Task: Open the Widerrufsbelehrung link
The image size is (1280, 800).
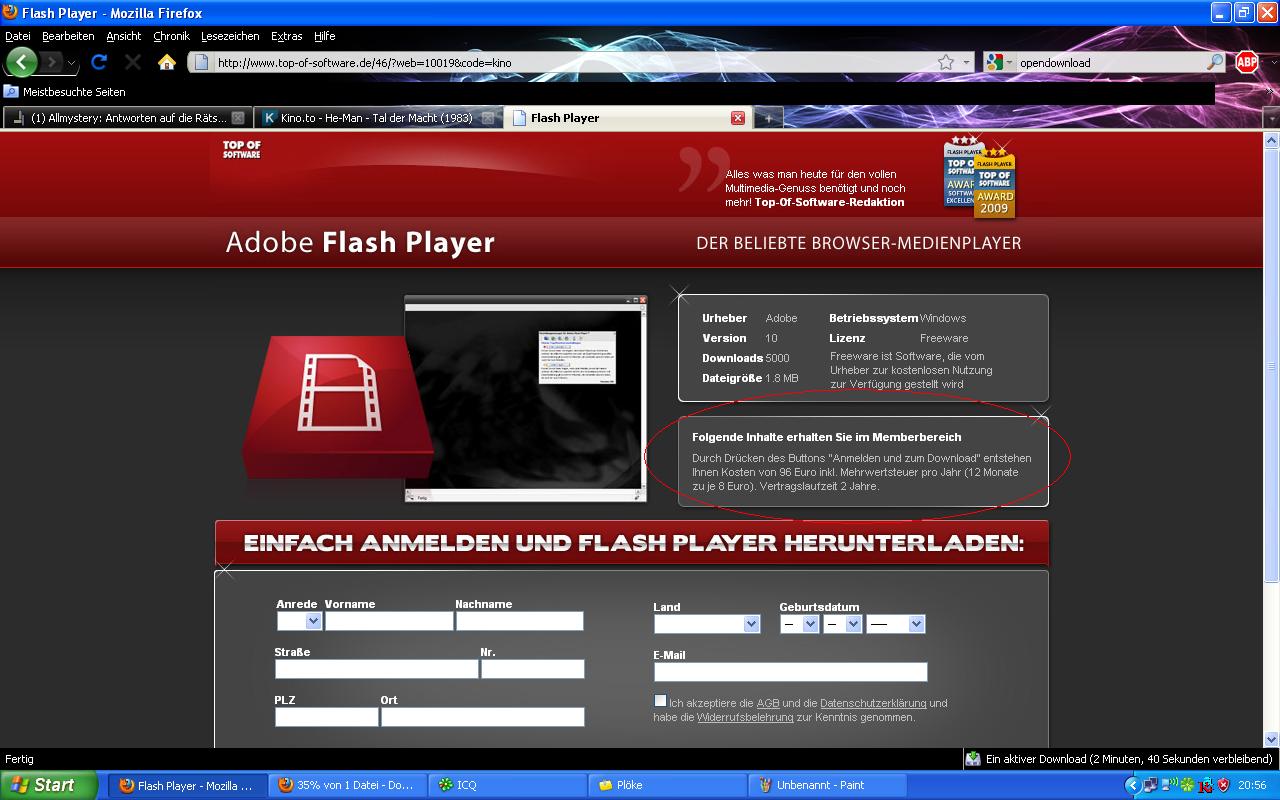Action: tap(745, 717)
